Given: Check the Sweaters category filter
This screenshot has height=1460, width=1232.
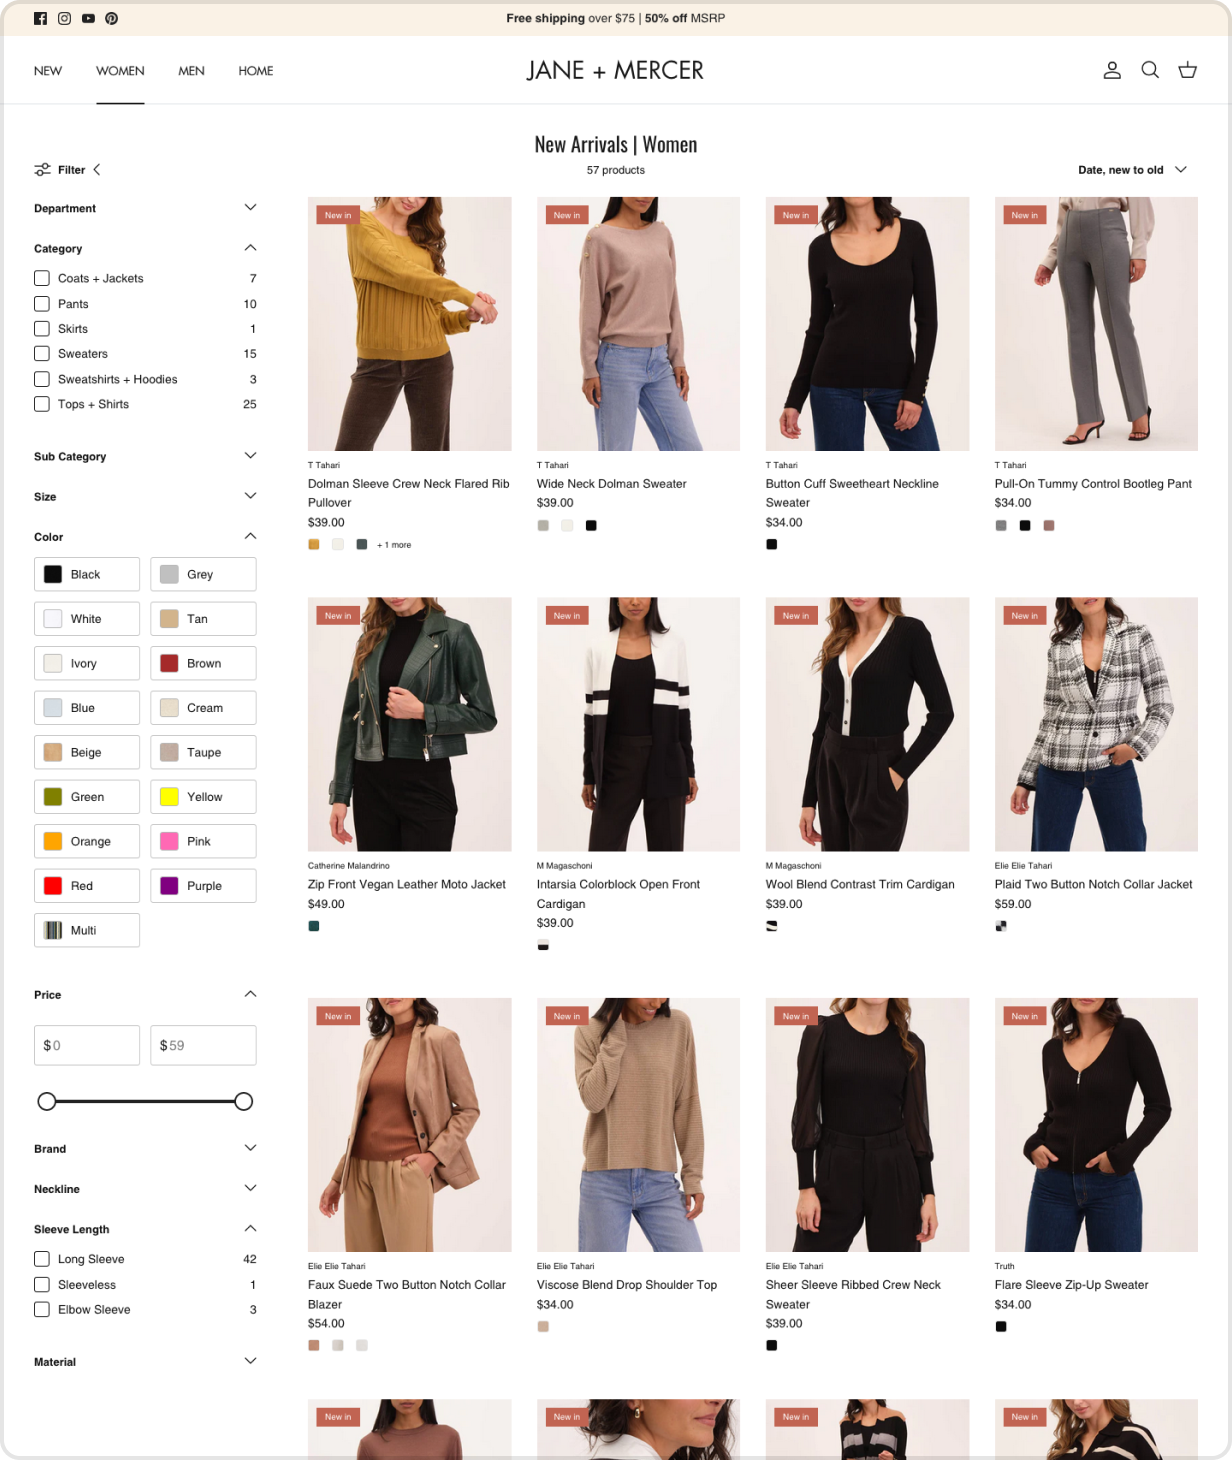Looking at the screenshot, I should coord(42,354).
